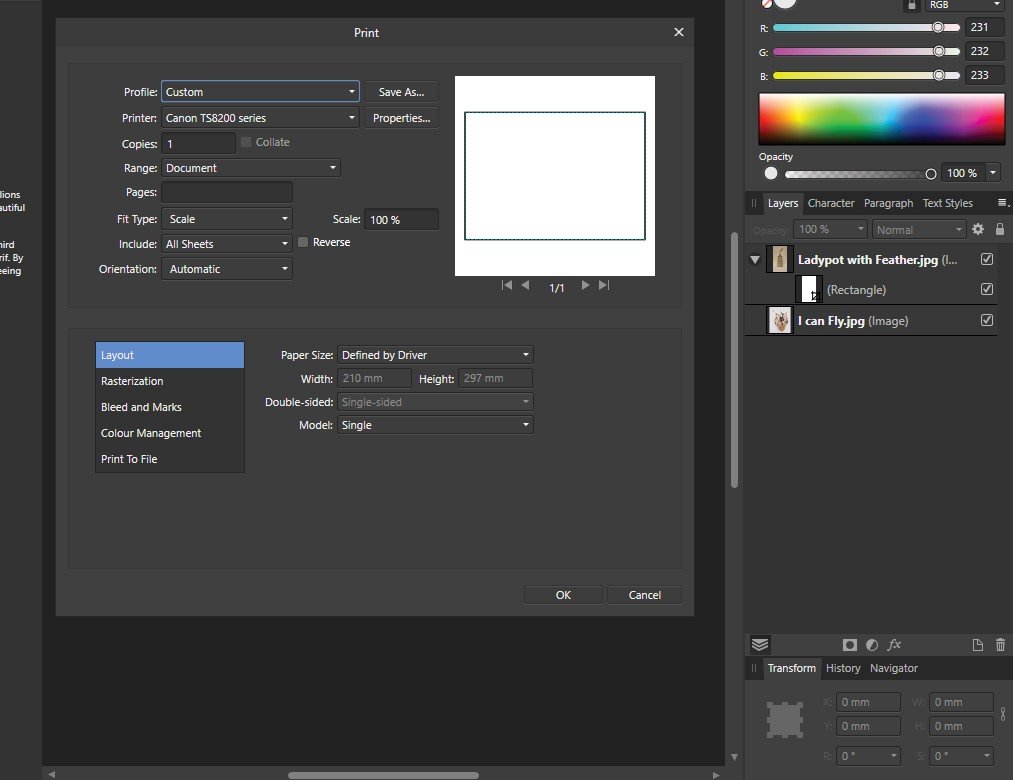
Task: Open the Layers panel preferences menu icon
Action: 1003,203
